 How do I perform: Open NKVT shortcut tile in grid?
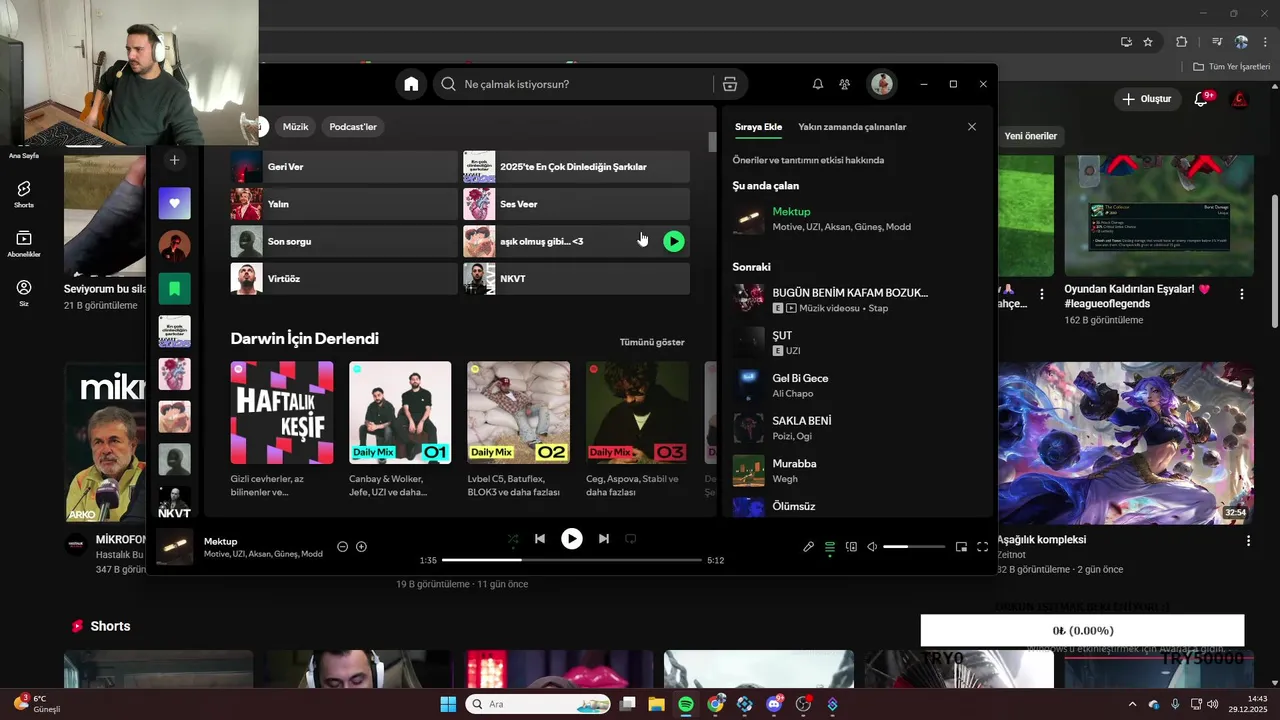(576, 278)
